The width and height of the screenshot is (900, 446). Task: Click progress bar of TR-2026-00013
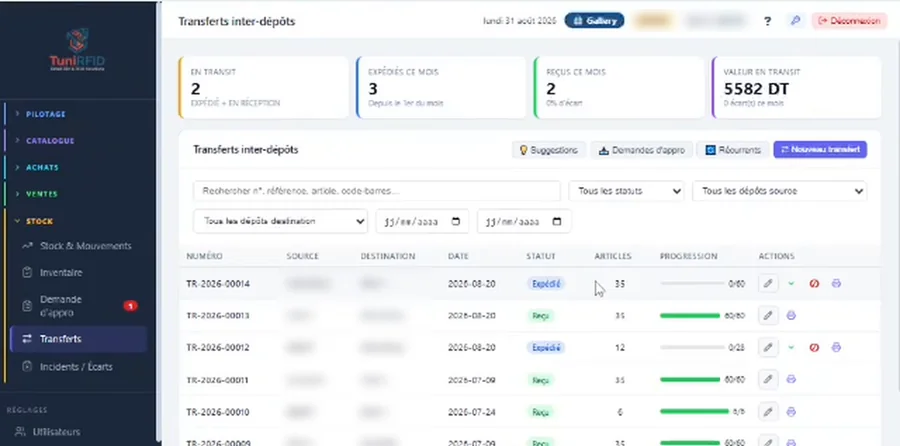tap(690, 316)
